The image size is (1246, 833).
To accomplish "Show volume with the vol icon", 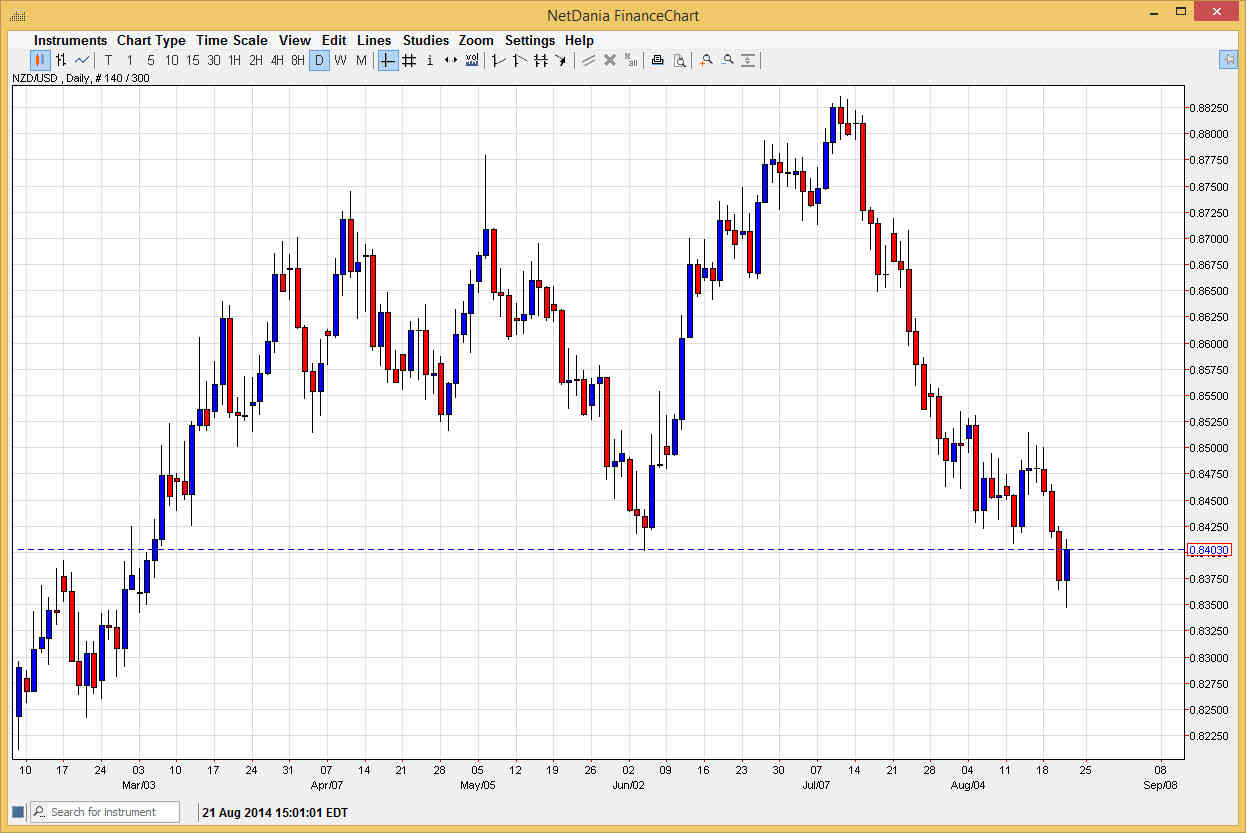I will point(471,60).
